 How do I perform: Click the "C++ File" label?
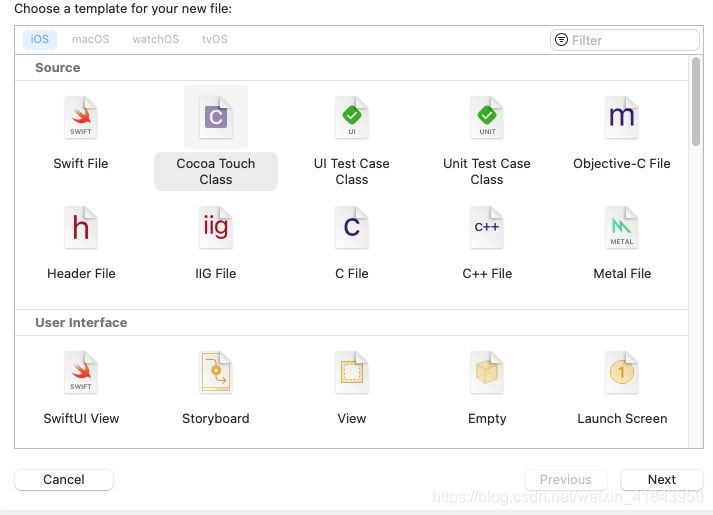coord(487,274)
